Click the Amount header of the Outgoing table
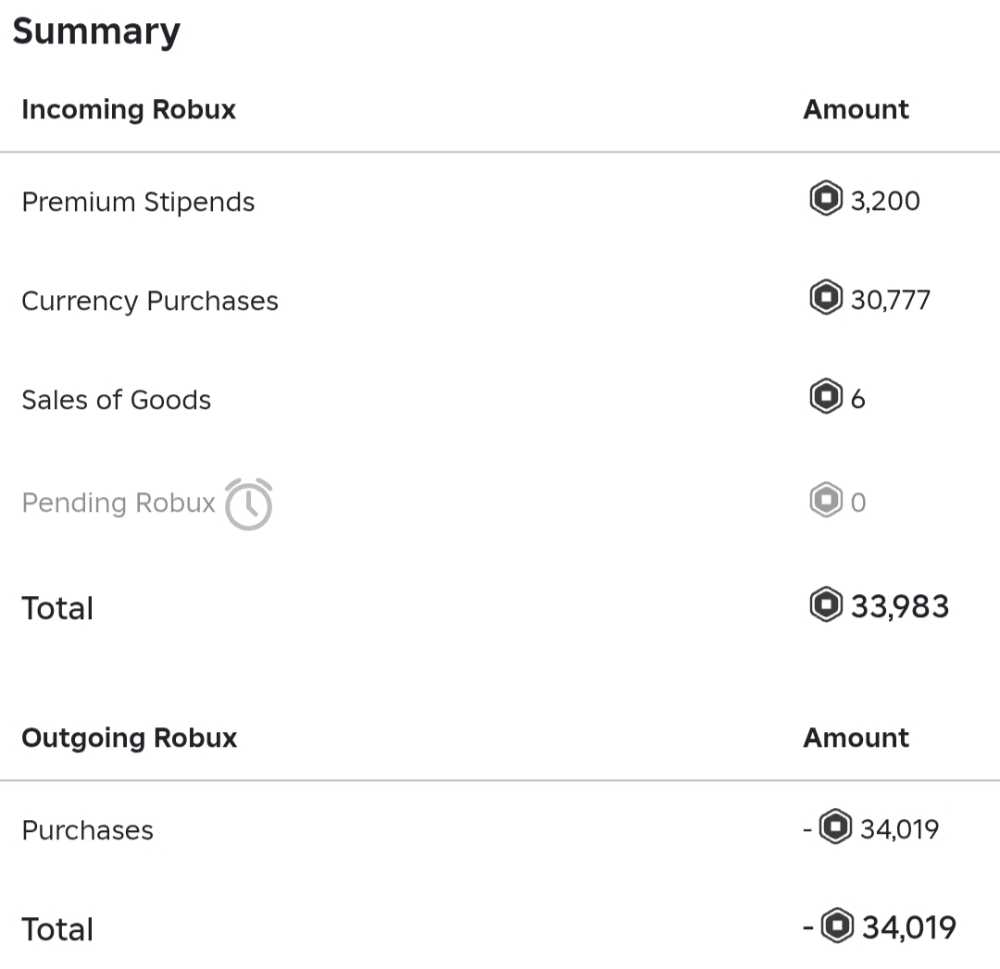The image size is (1000, 969). point(856,738)
